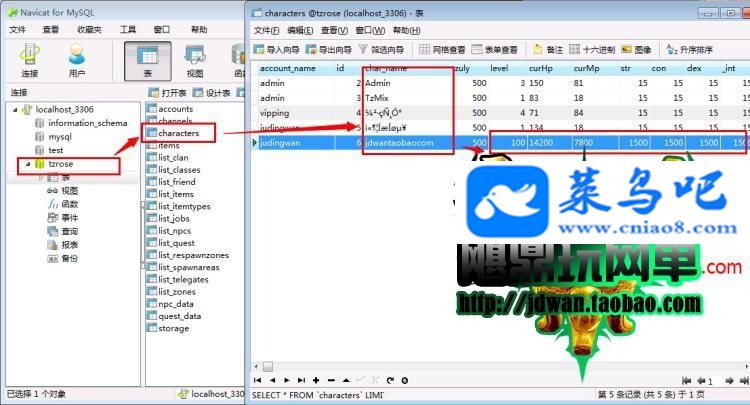Select accounts table in list
This screenshot has height=405, width=750.
pyautogui.click(x=176, y=109)
